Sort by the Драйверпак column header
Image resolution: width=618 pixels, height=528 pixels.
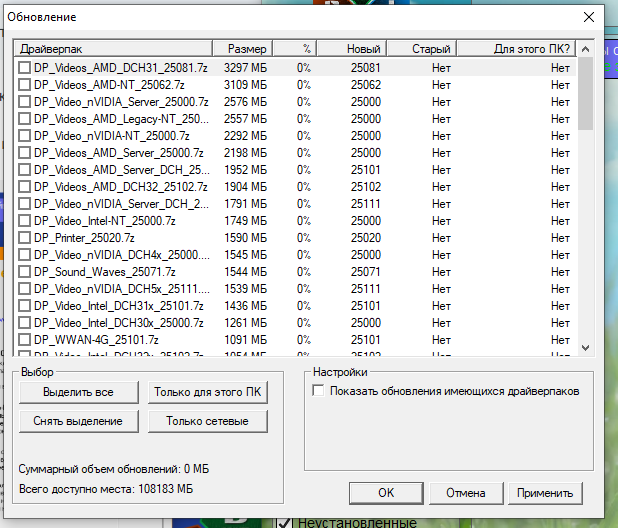pos(114,48)
